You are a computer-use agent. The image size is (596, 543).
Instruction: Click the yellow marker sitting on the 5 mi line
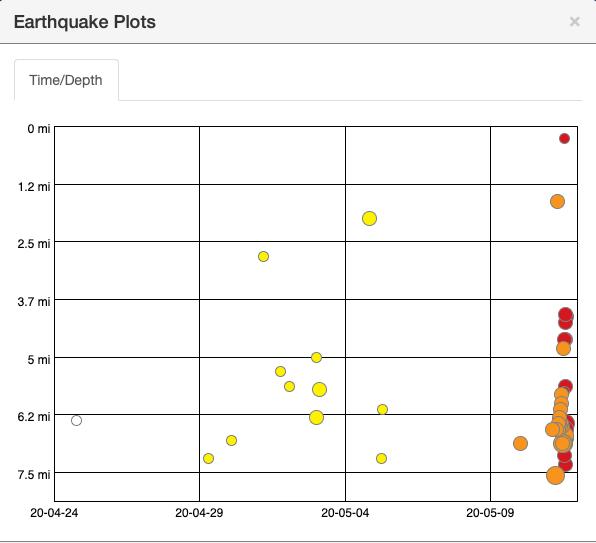[316, 357]
